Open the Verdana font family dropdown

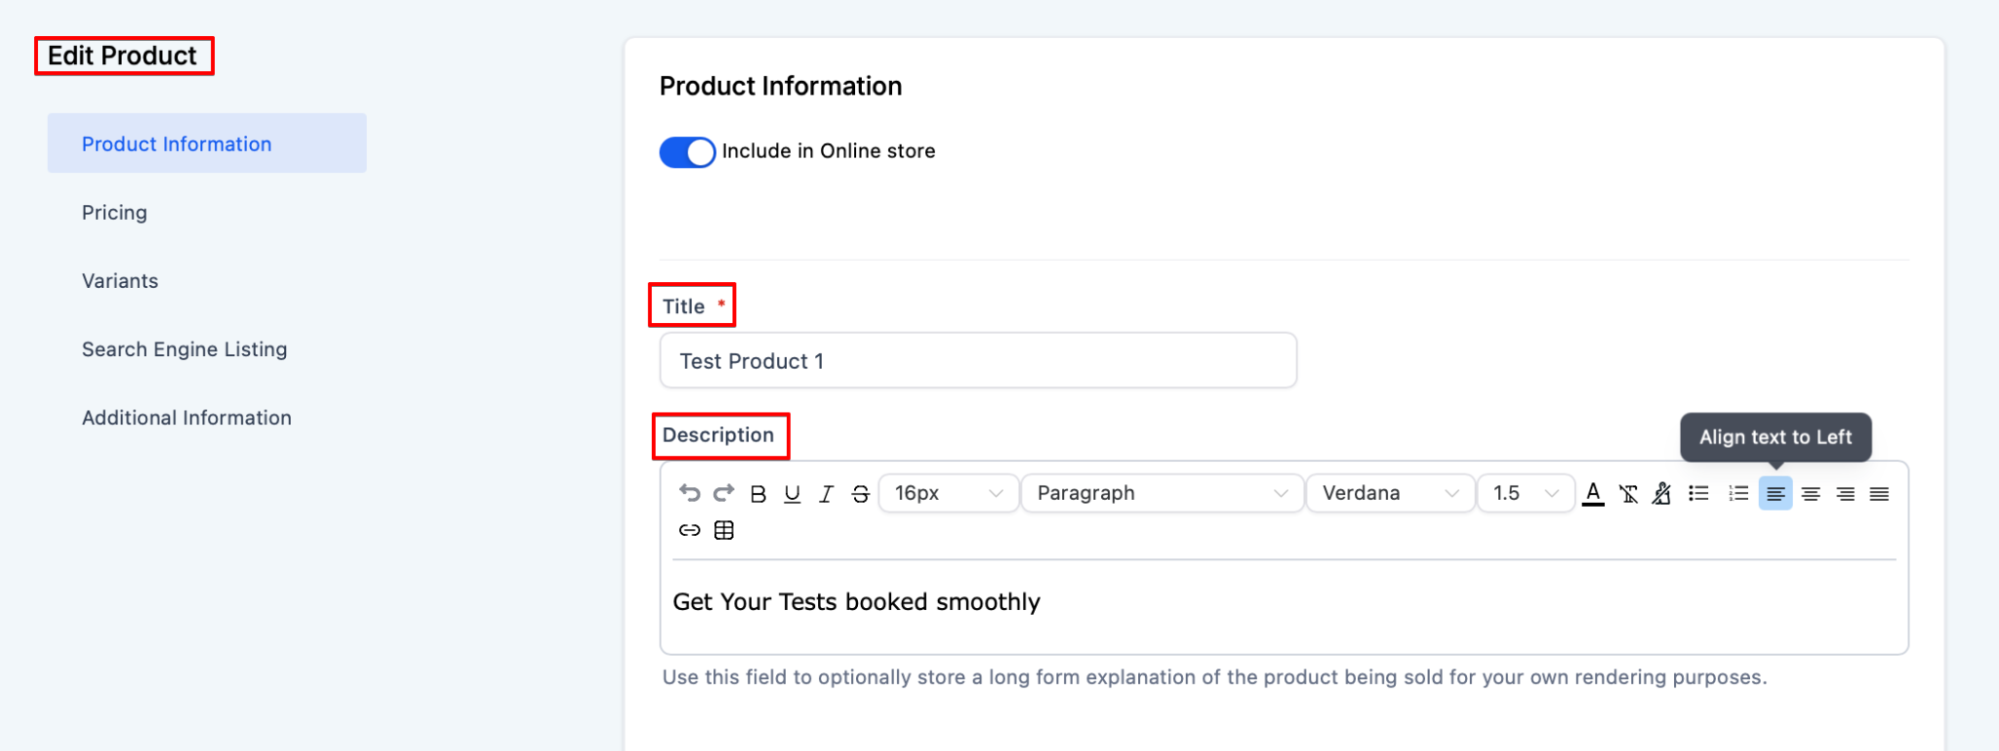1389,493
